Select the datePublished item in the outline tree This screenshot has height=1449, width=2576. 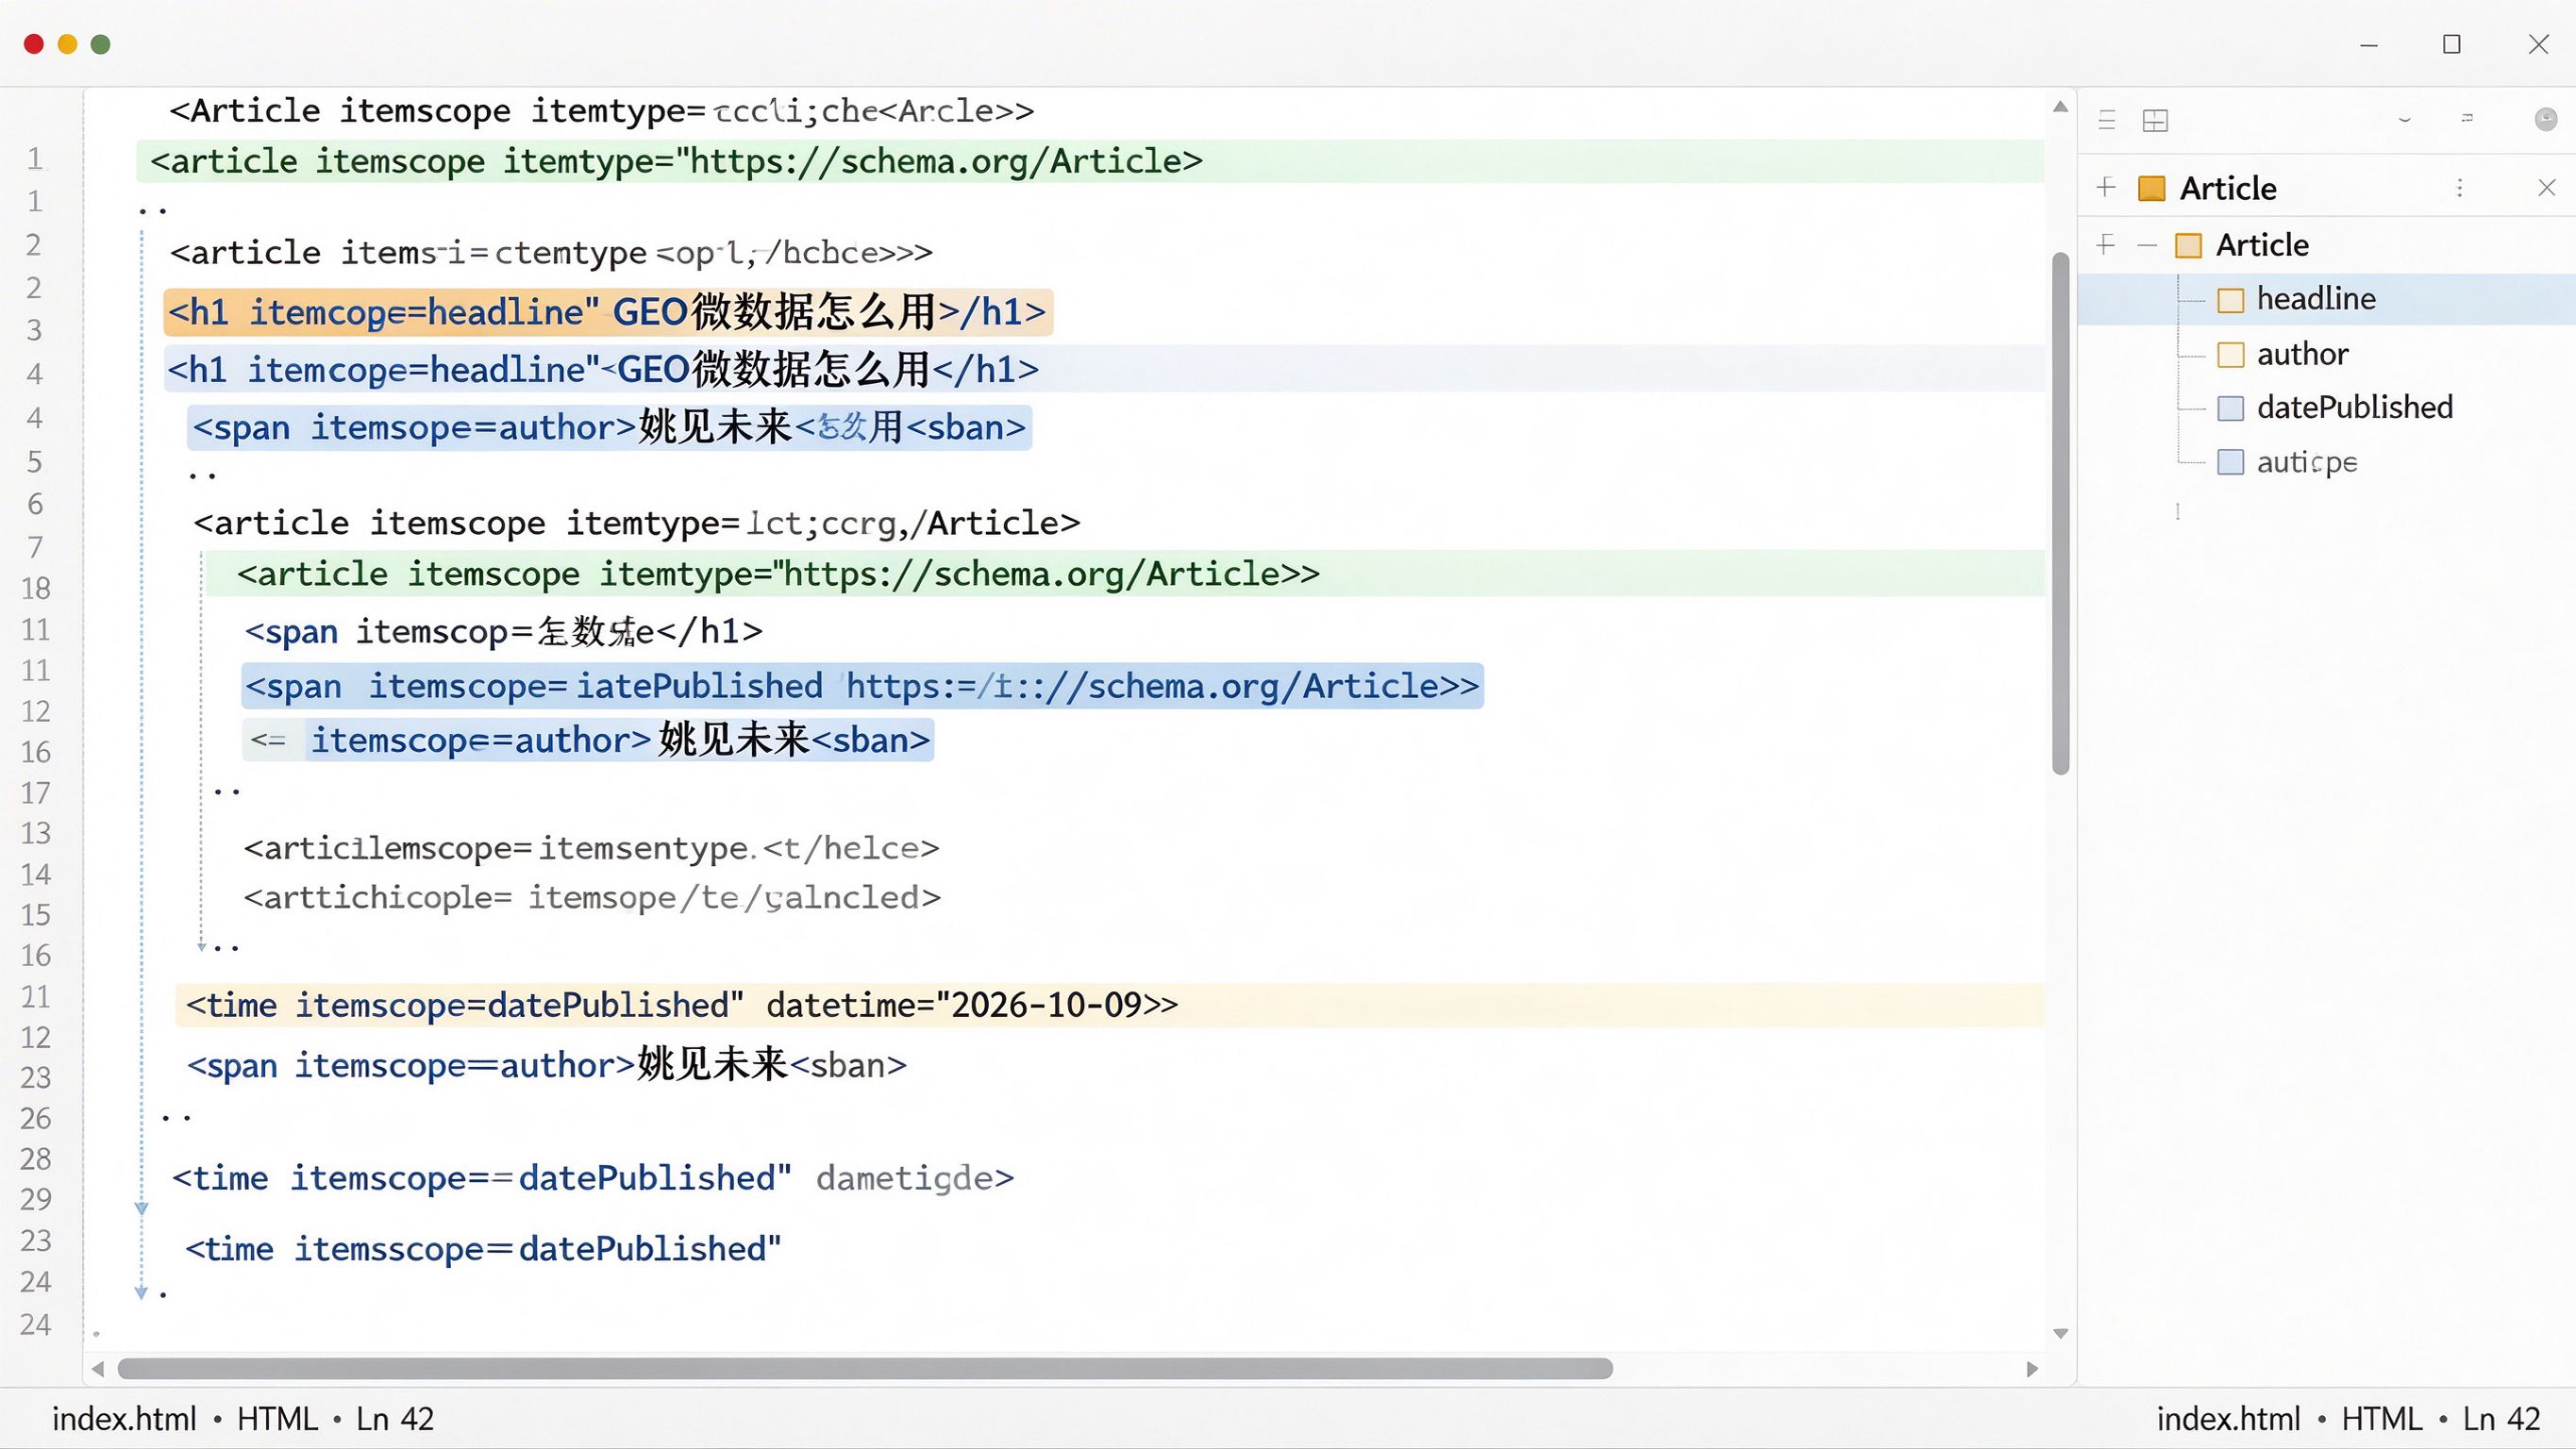click(x=2354, y=407)
